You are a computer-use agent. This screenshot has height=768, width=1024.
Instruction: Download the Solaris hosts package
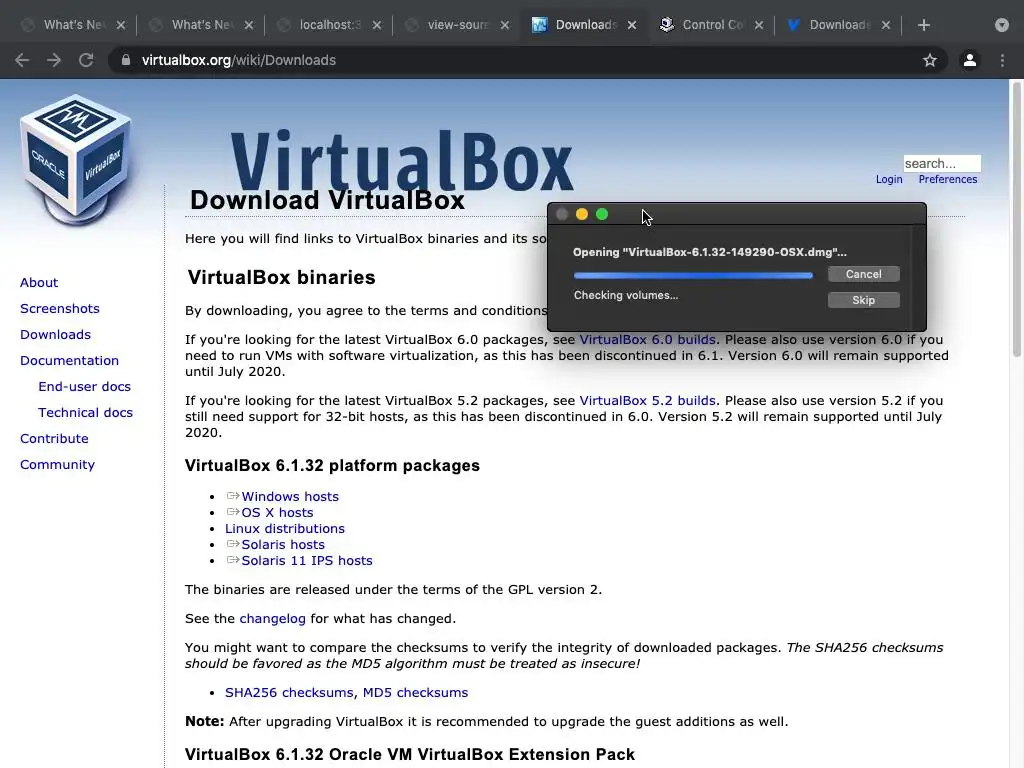coord(283,545)
